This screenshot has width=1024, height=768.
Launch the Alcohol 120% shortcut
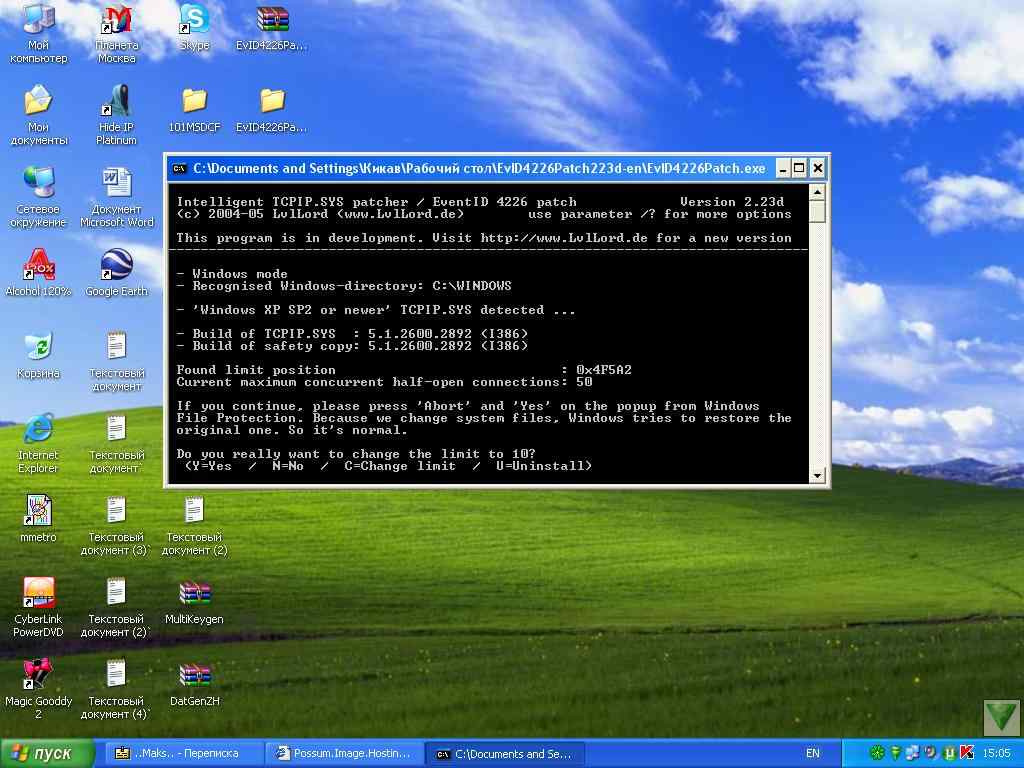coord(39,273)
